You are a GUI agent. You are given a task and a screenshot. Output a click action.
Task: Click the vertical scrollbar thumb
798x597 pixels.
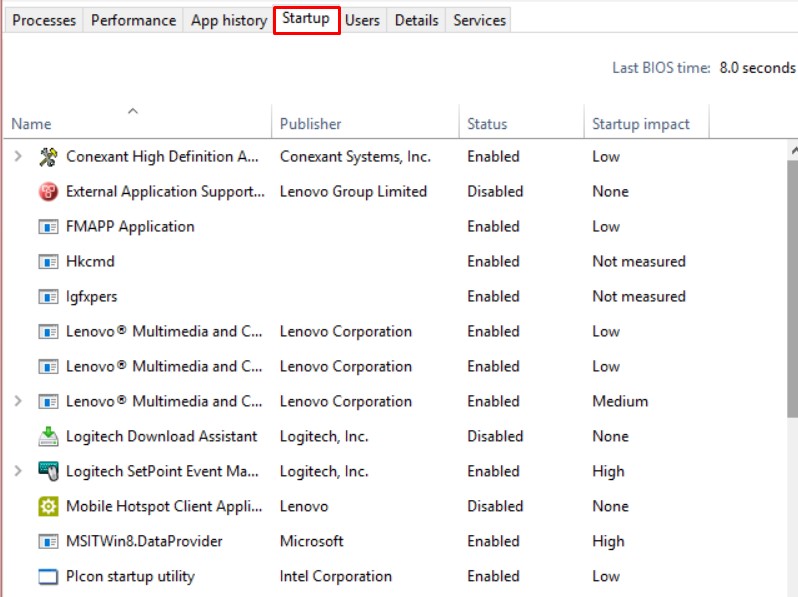coord(793,289)
